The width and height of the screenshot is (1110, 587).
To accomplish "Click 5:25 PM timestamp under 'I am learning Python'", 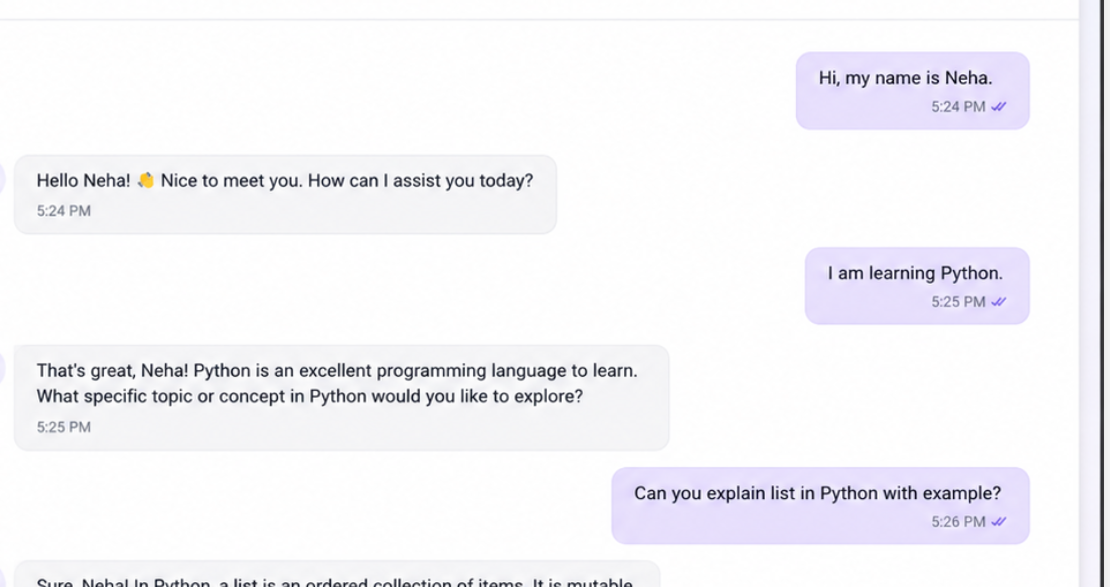I will pos(958,302).
